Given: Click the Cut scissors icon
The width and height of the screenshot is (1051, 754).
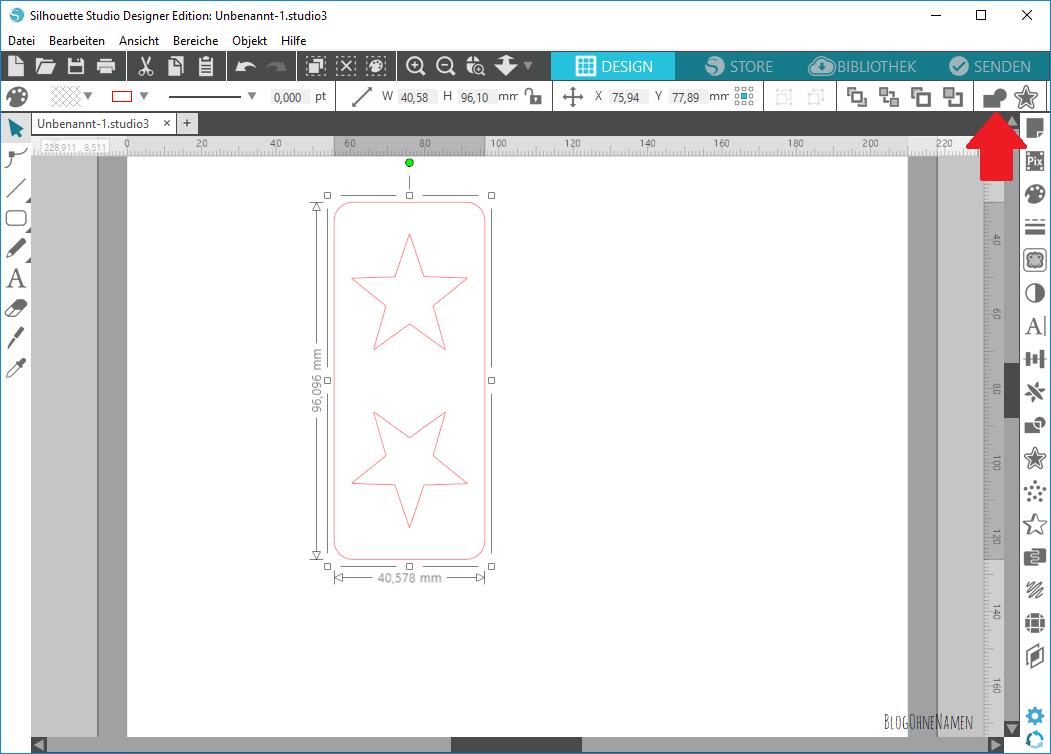Looking at the screenshot, I should [146, 66].
